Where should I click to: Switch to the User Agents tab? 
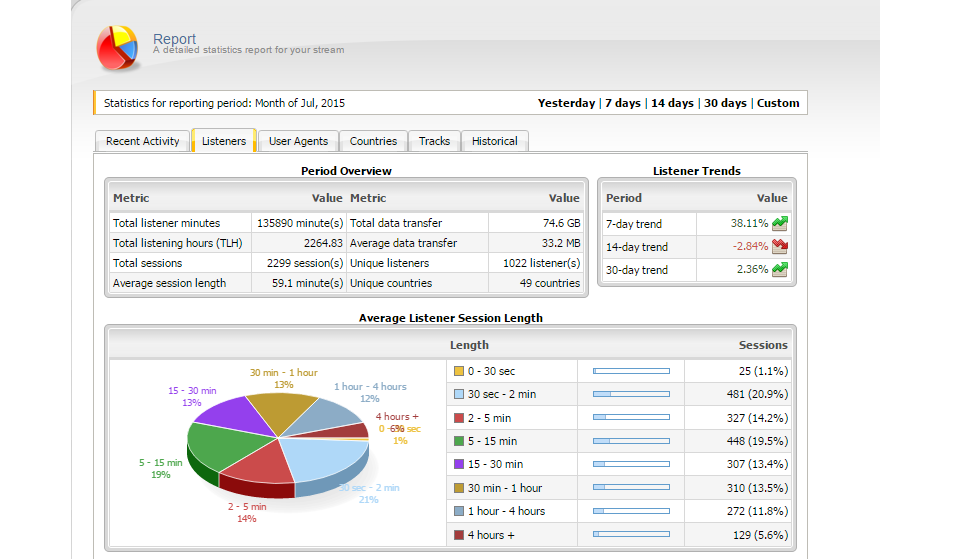click(x=298, y=141)
